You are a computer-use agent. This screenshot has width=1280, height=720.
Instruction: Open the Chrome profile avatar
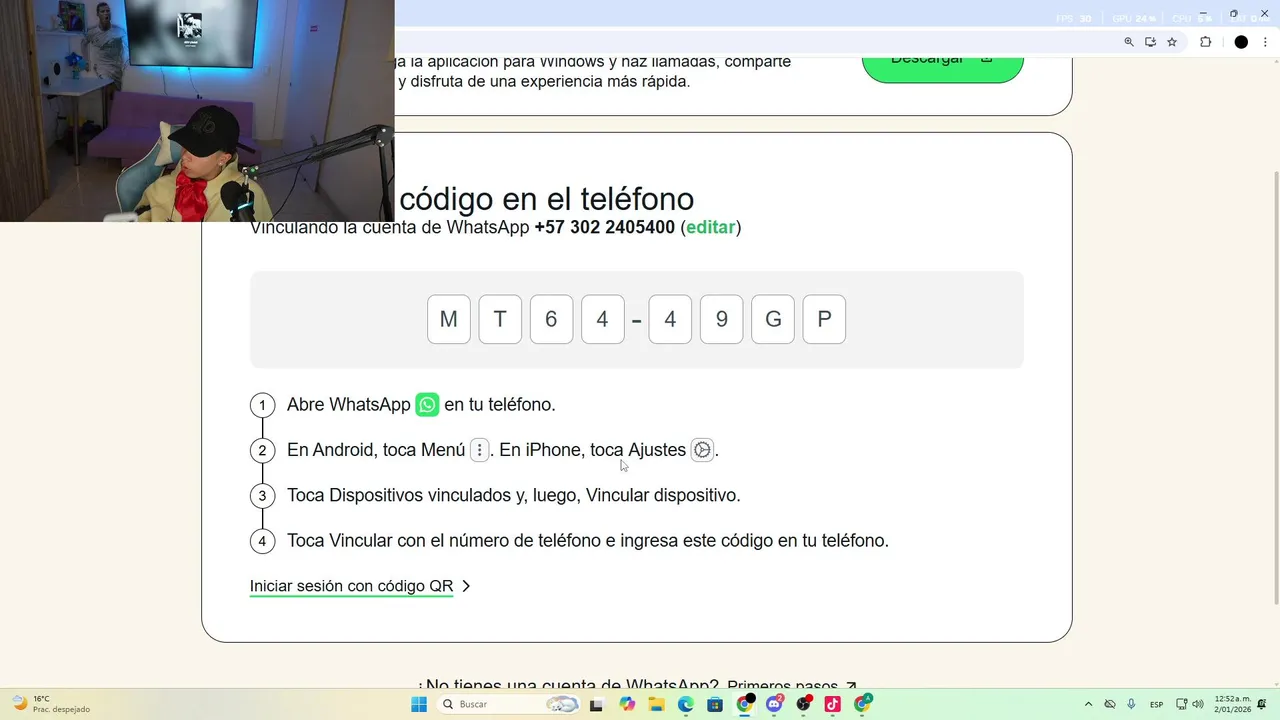(x=1241, y=42)
